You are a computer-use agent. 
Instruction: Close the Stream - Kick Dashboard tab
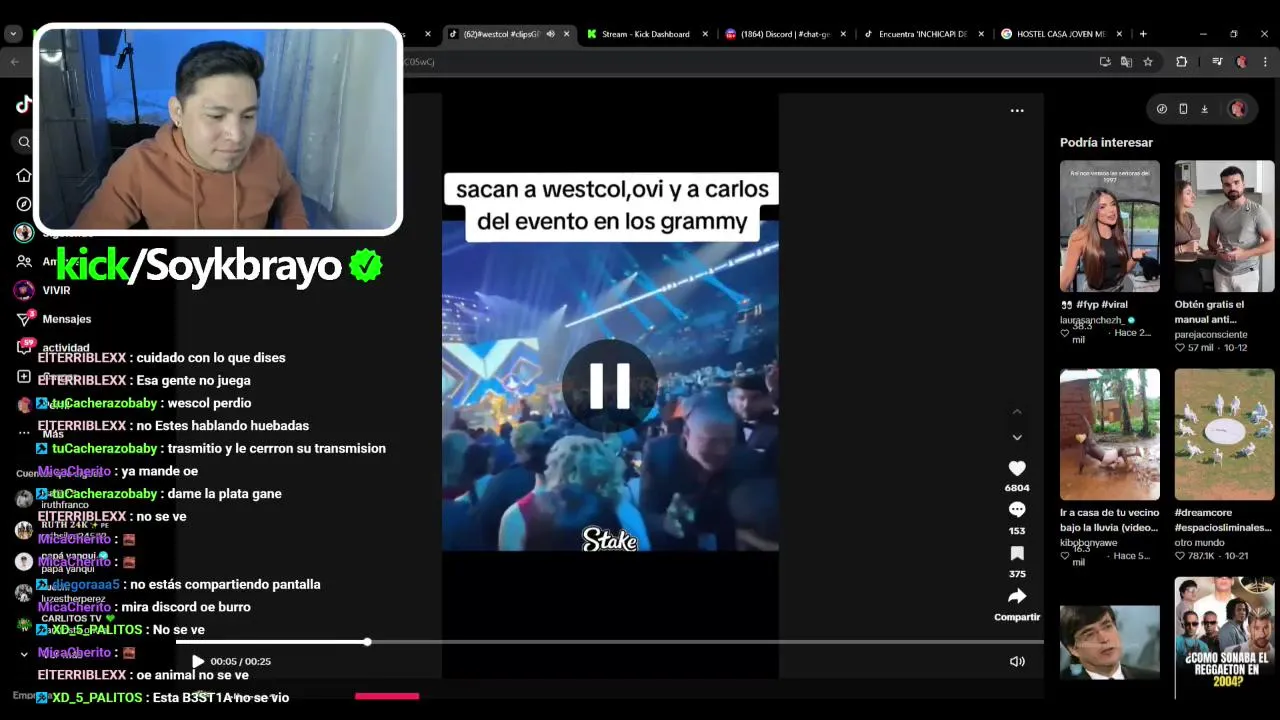pyautogui.click(x=705, y=34)
